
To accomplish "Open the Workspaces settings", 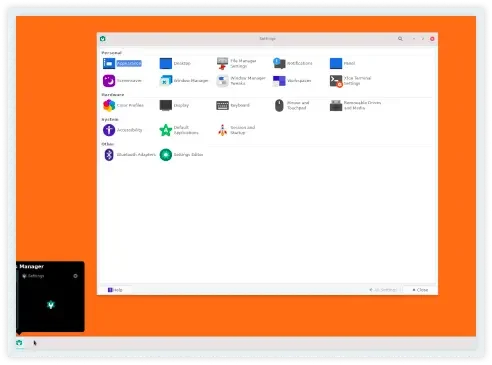I will (x=292, y=81).
